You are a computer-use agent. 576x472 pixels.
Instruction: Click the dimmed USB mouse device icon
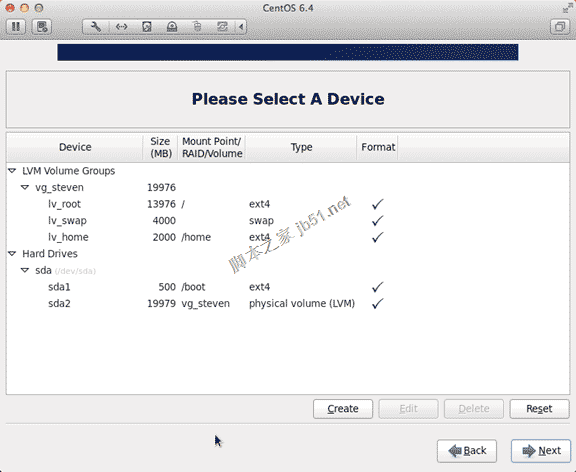[x=197, y=27]
